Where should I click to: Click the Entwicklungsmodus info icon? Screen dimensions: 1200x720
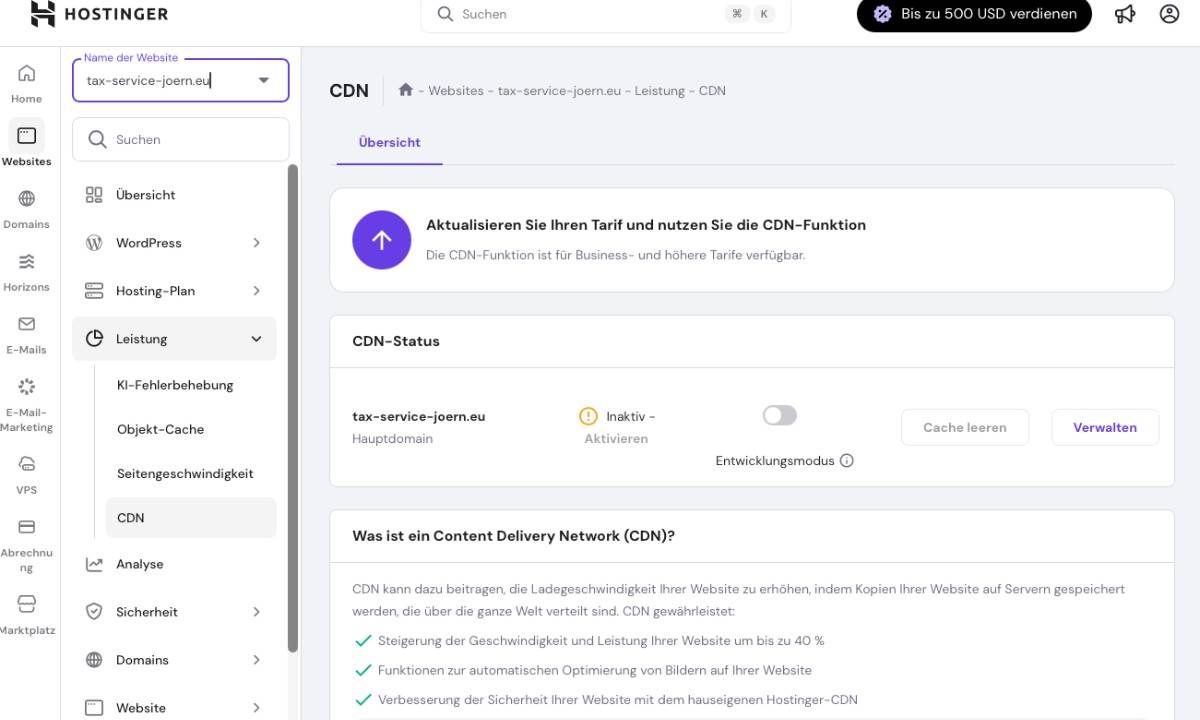(847, 461)
